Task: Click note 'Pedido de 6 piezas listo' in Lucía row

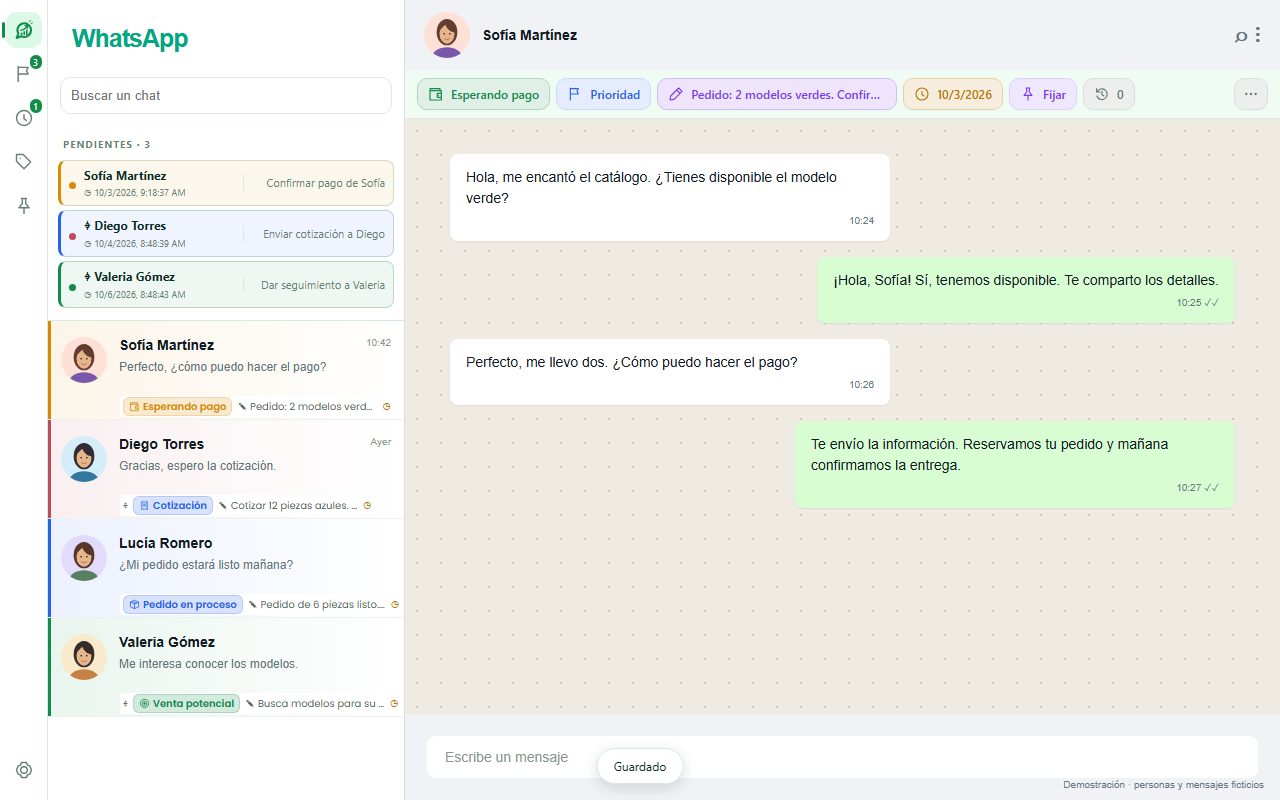Action: [x=317, y=605]
